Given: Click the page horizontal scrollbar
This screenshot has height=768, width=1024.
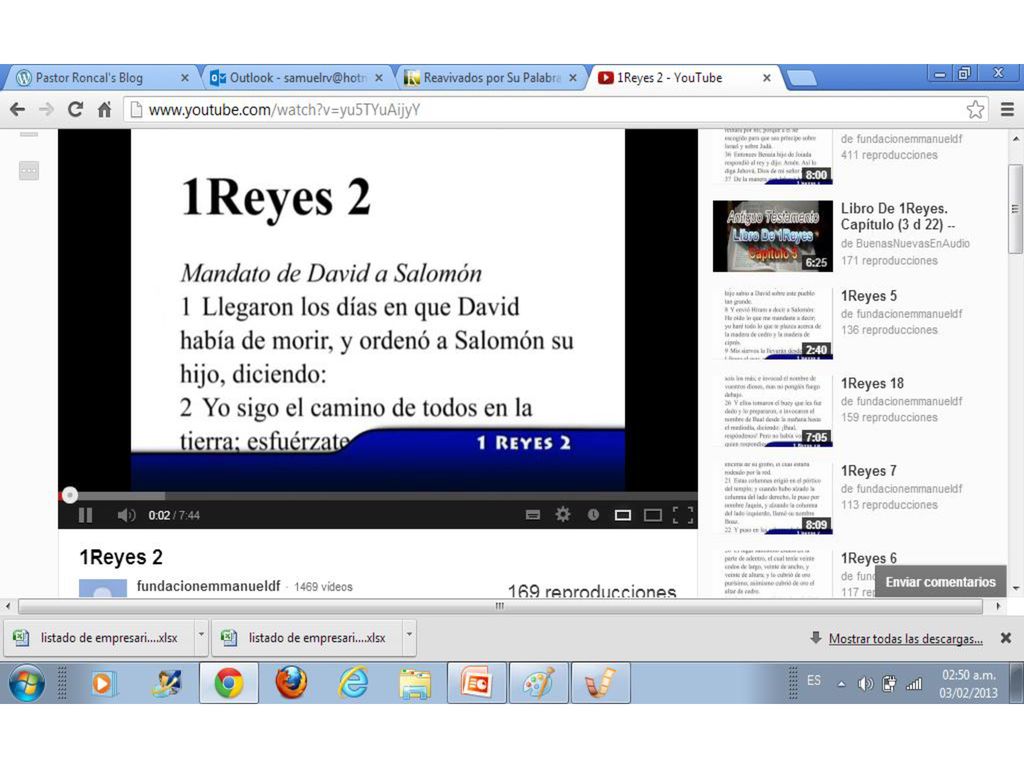Looking at the screenshot, I should [500, 606].
